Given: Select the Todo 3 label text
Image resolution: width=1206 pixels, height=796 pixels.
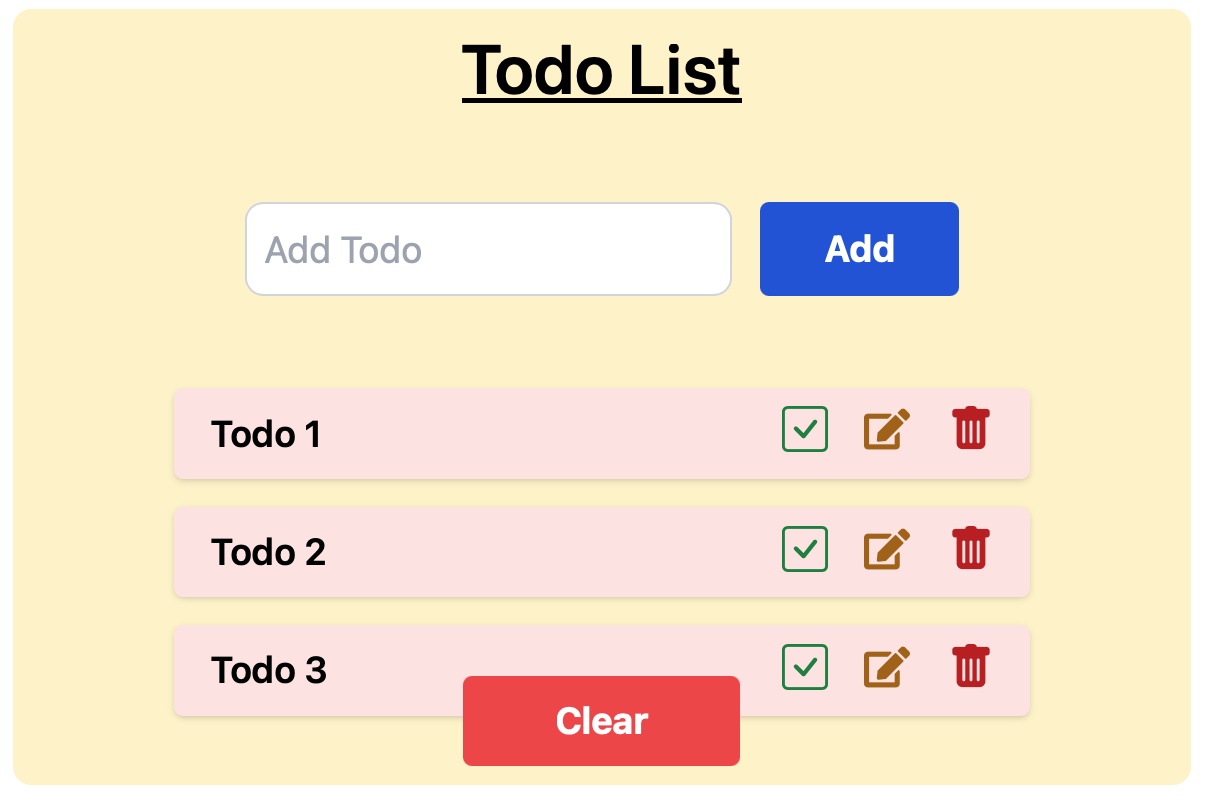Looking at the screenshot, I should (268, 670).
